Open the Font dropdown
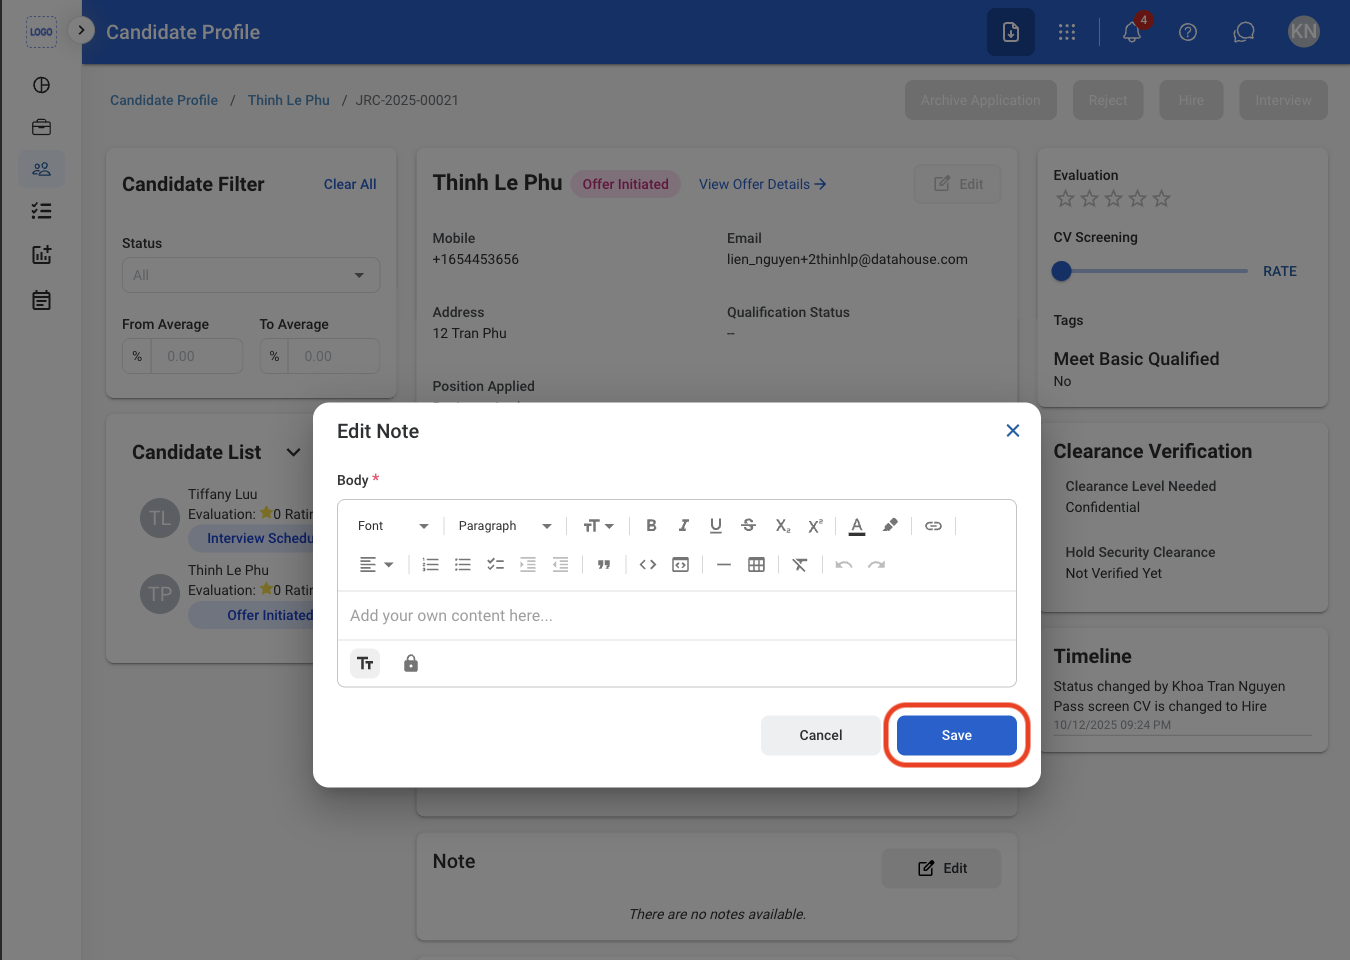1350x960 pixels. 393,526
